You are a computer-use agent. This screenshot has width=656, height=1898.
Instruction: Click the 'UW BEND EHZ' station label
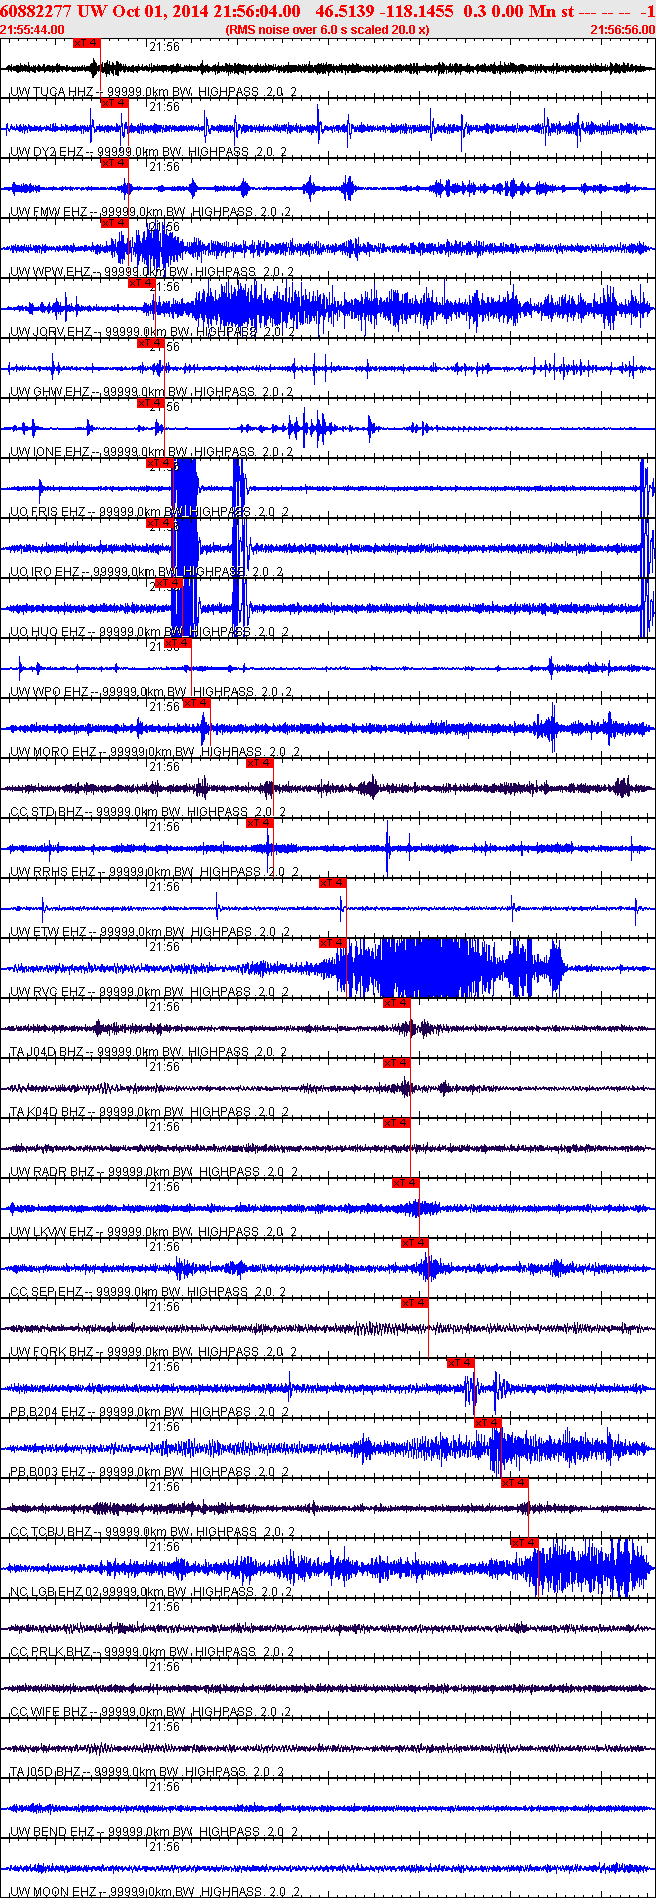tap(51, 1832)
